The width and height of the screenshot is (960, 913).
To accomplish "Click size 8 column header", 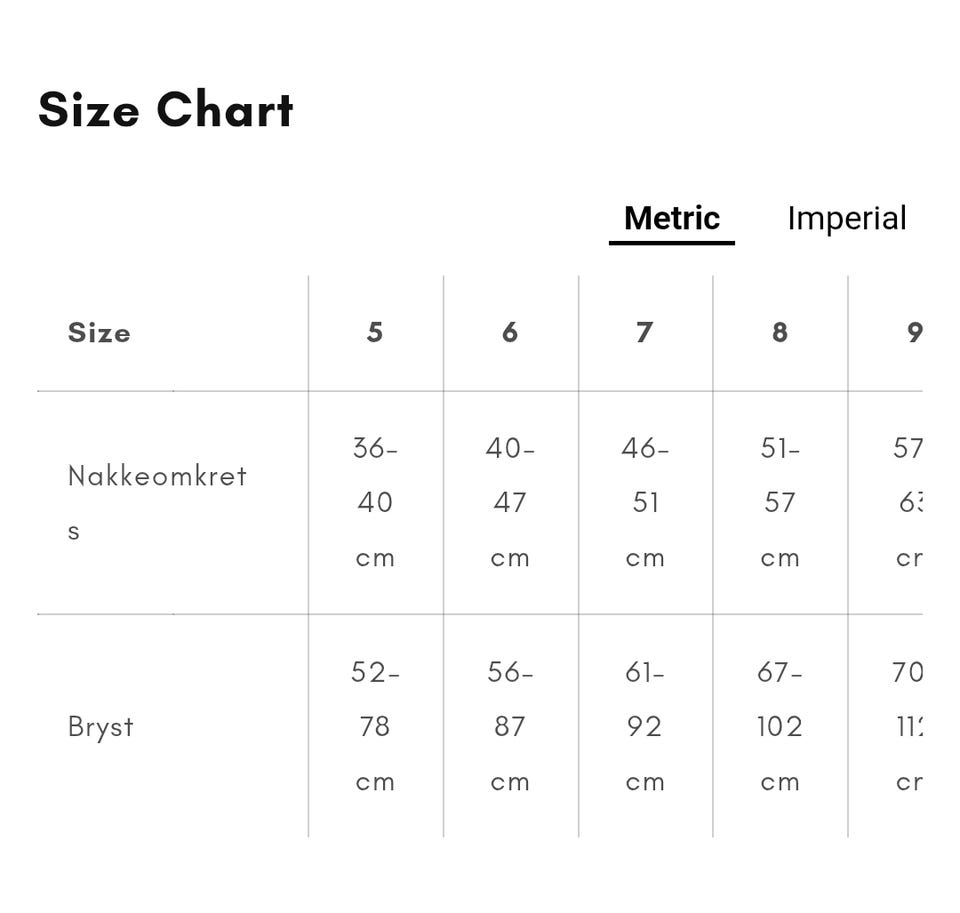I will coord(779,333).
